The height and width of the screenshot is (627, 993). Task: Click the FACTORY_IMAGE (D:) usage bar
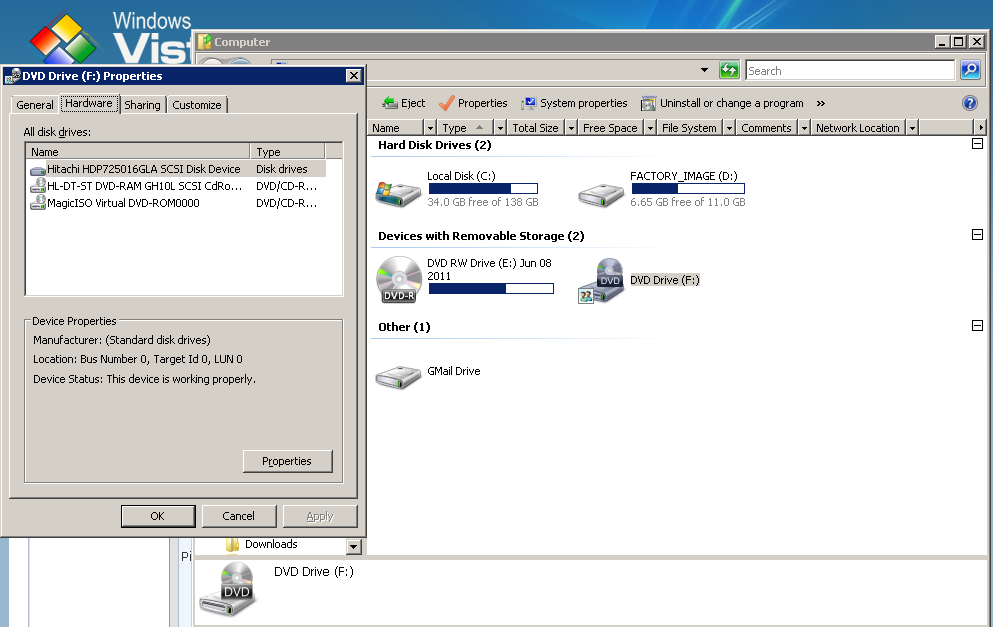pos(688,188)
